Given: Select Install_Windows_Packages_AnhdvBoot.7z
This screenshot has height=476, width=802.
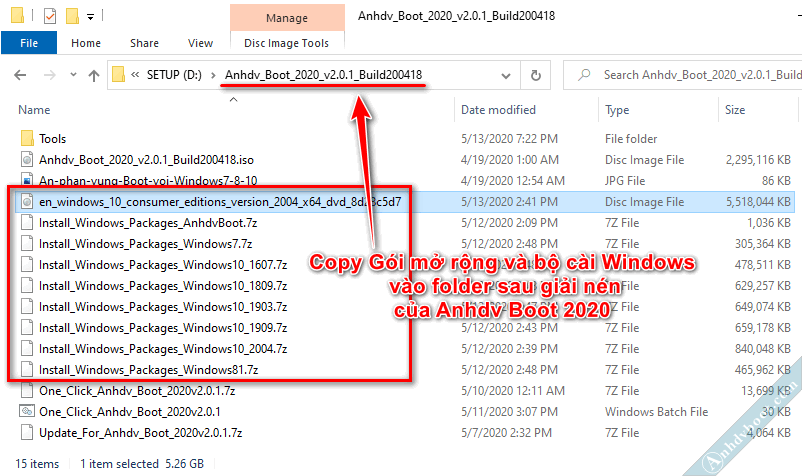Looking at the screenshot, I should [148, 223].
